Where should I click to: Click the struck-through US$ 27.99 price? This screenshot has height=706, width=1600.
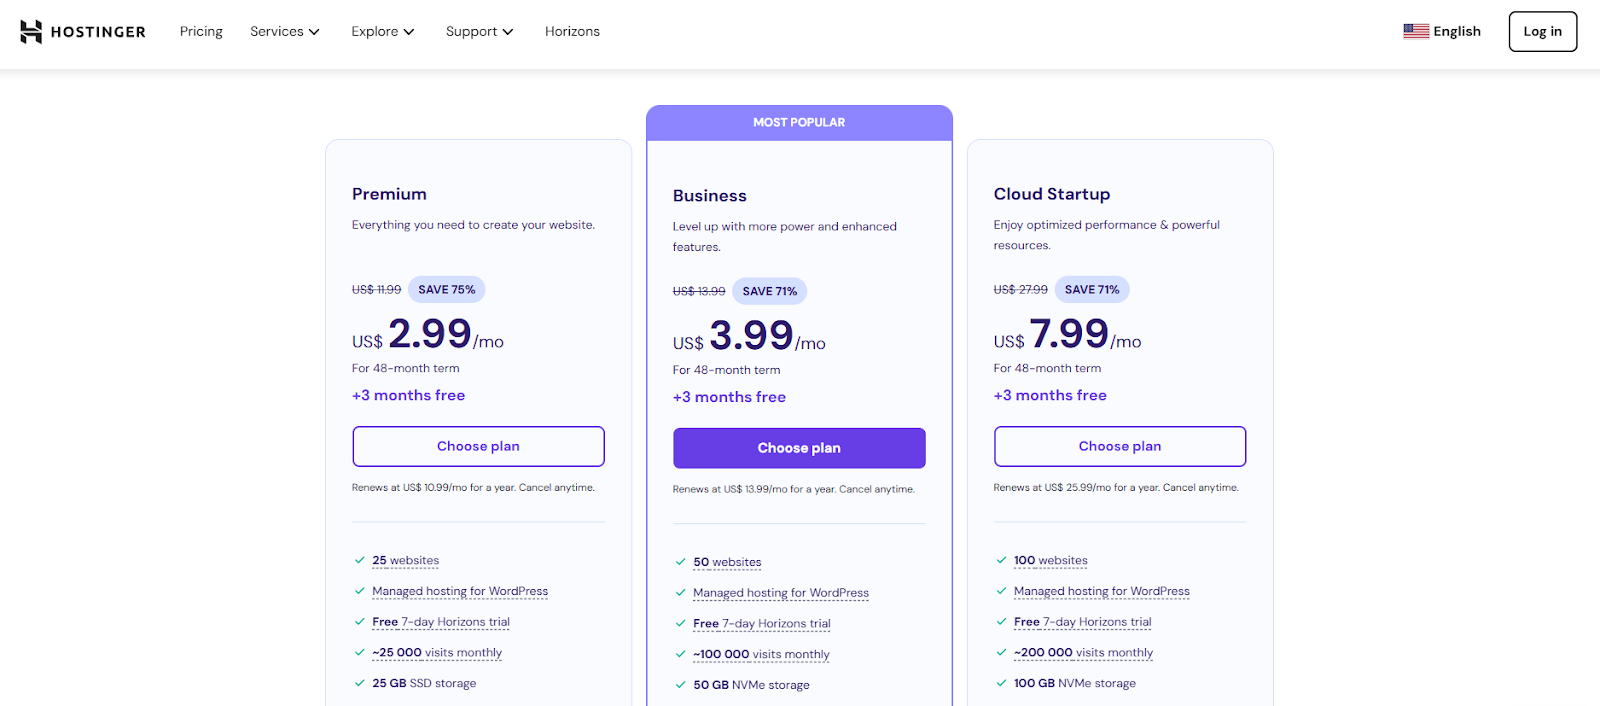coord(1021,290)
